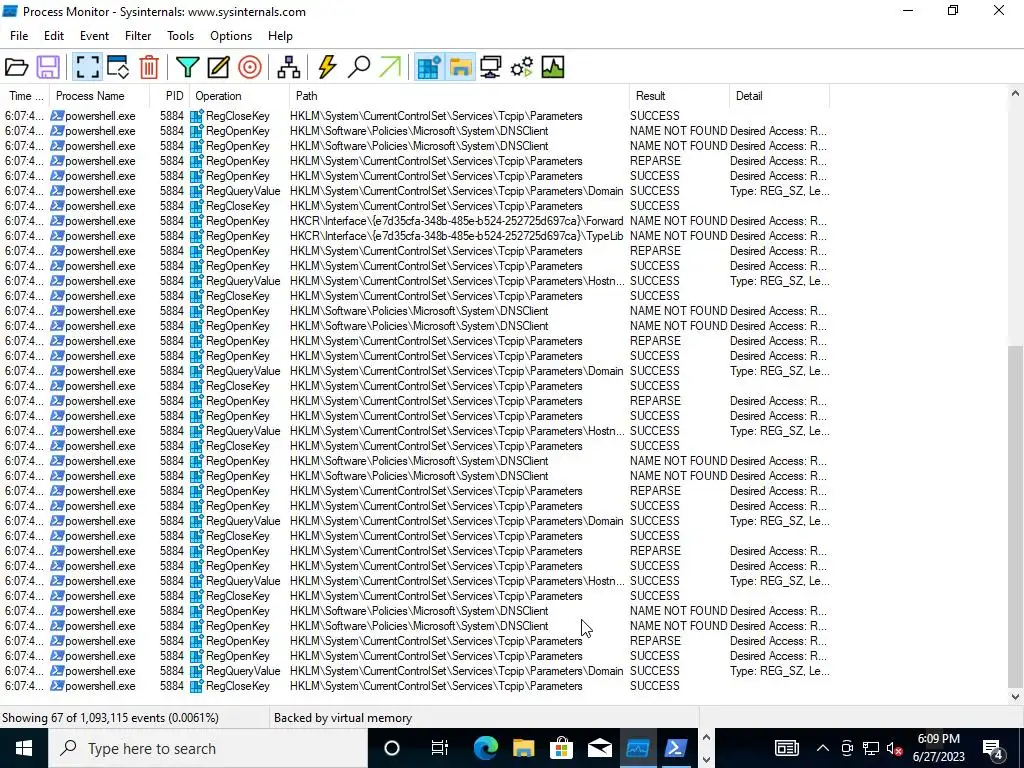This screenshot has width=1024, height=768.
Task: Sort by PID column header
Action: 170,95
